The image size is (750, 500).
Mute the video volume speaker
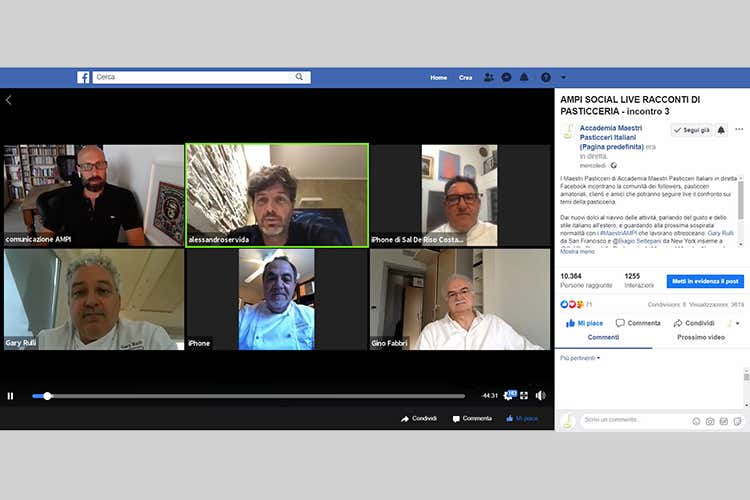pos(540,396)
